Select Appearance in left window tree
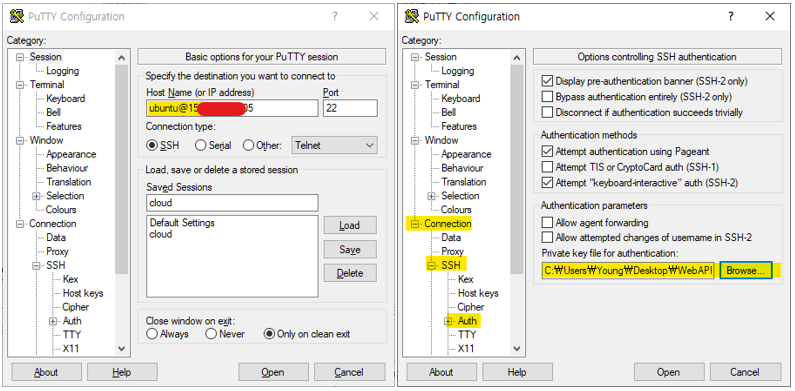795x391 pixels. coord(71,154)
